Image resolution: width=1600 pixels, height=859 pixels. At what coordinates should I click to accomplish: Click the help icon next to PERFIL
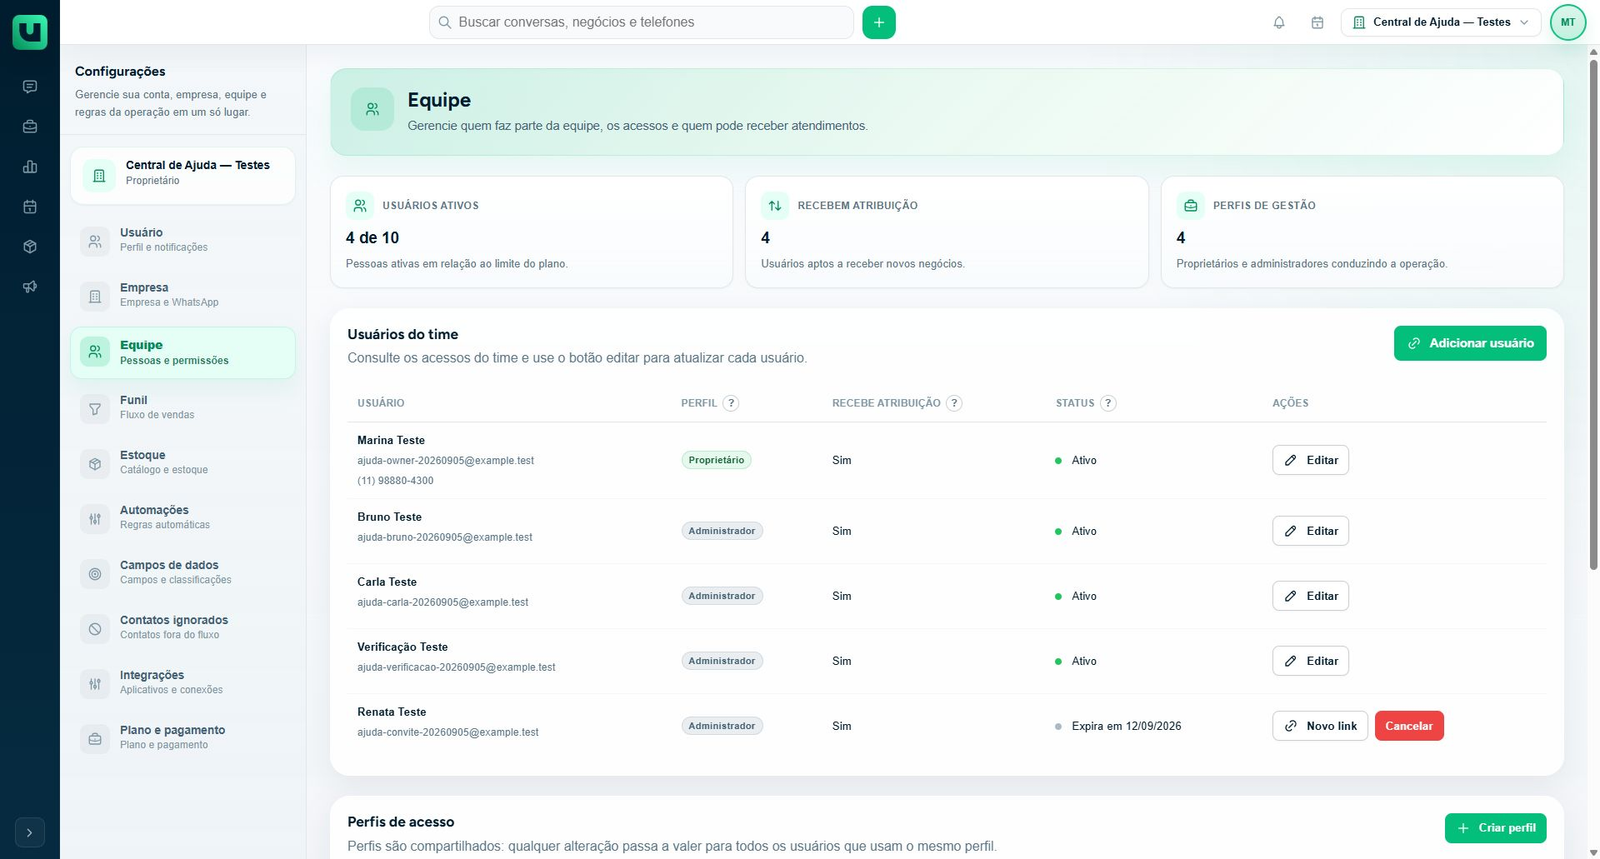(x=731, y=403)
